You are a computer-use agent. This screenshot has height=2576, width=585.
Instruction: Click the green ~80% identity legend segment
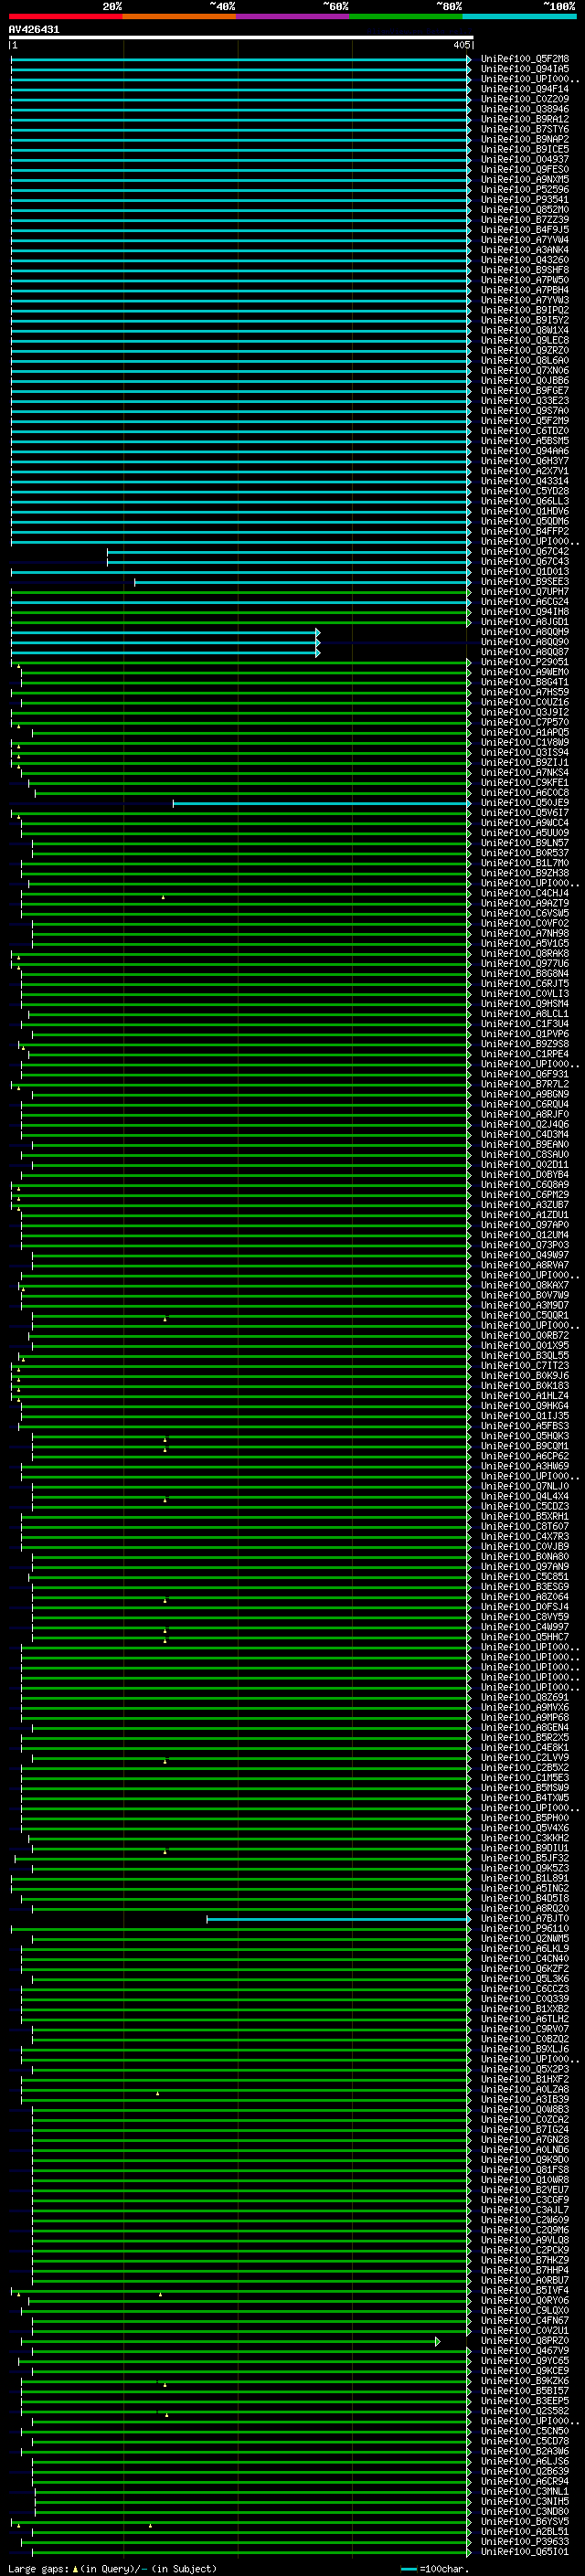click(406, 16)
